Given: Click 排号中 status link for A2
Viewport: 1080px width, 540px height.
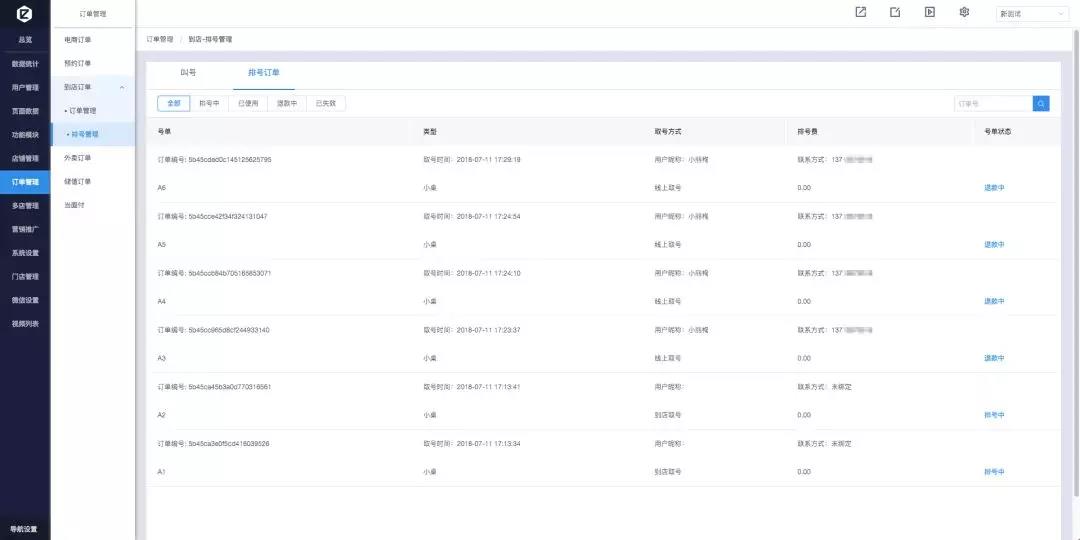Looking at the screenshot, I should coord(994,415).
